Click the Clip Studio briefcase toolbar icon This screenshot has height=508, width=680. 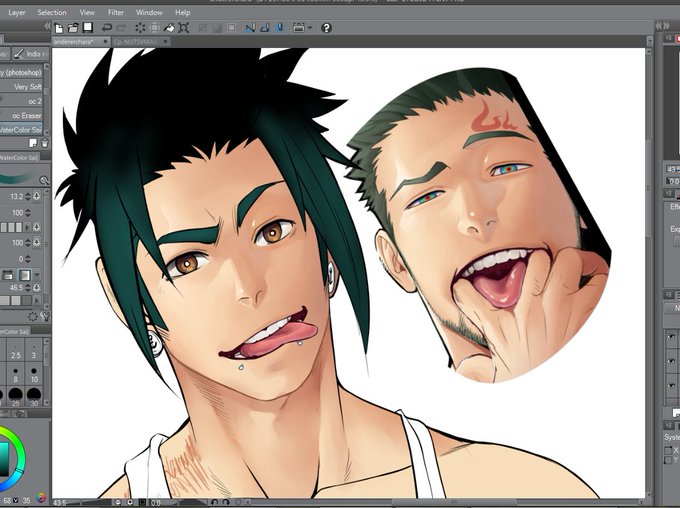(x=299, y=28)
